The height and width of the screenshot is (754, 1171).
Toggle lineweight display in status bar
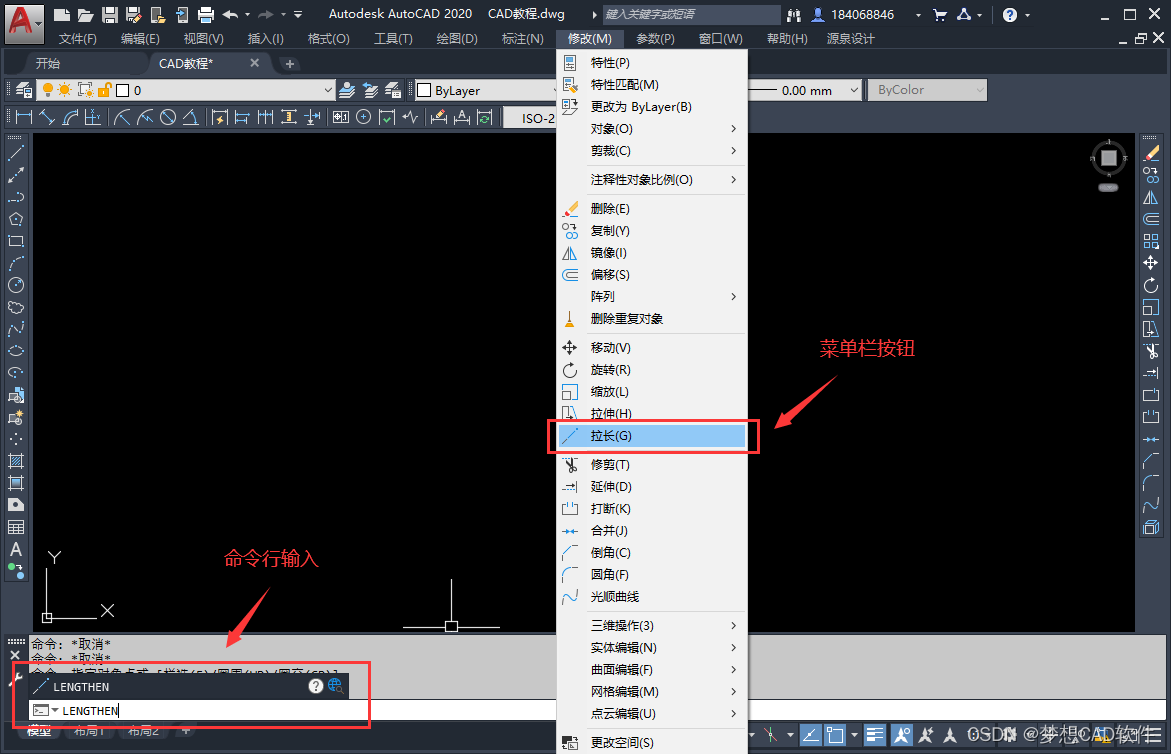coord(875,735)
